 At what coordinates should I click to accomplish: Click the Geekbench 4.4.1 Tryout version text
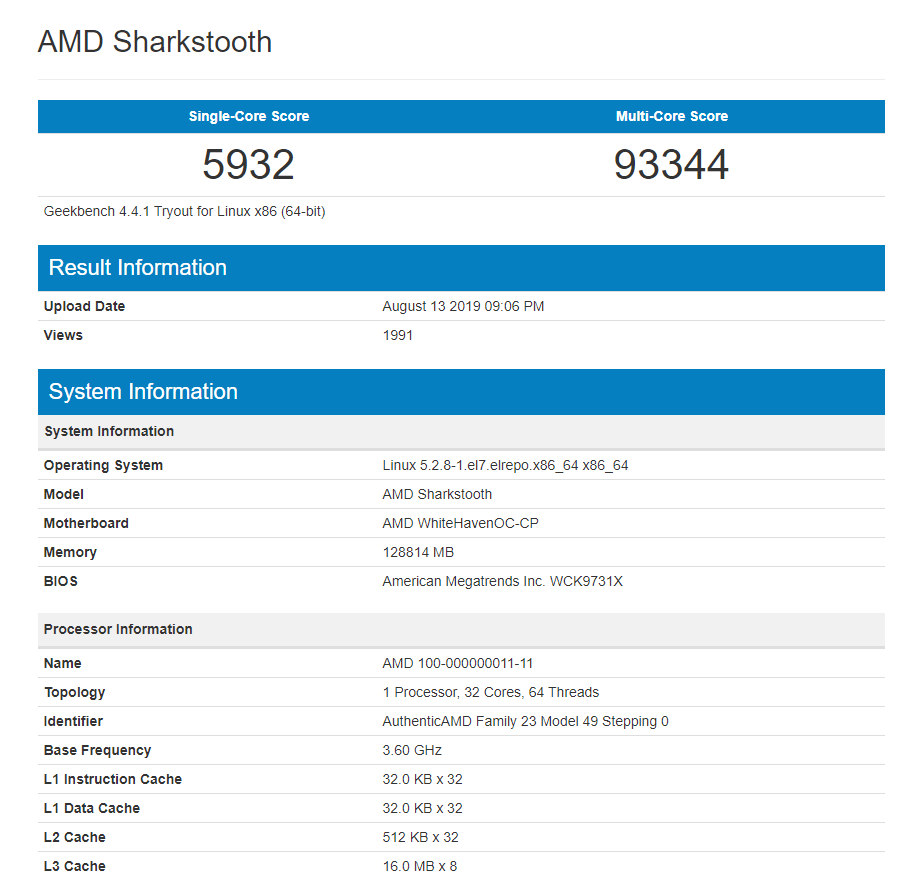[185, 211]
